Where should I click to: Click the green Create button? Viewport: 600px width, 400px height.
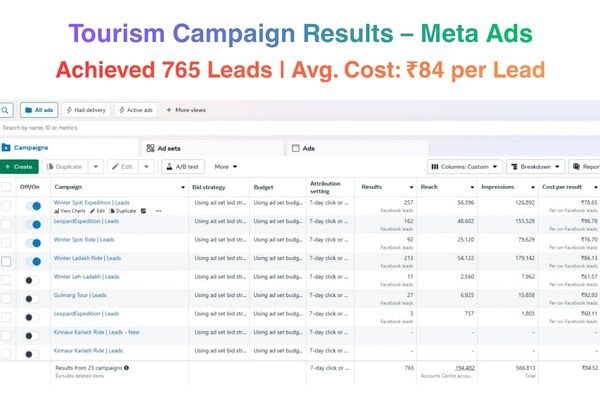point(19,167)
